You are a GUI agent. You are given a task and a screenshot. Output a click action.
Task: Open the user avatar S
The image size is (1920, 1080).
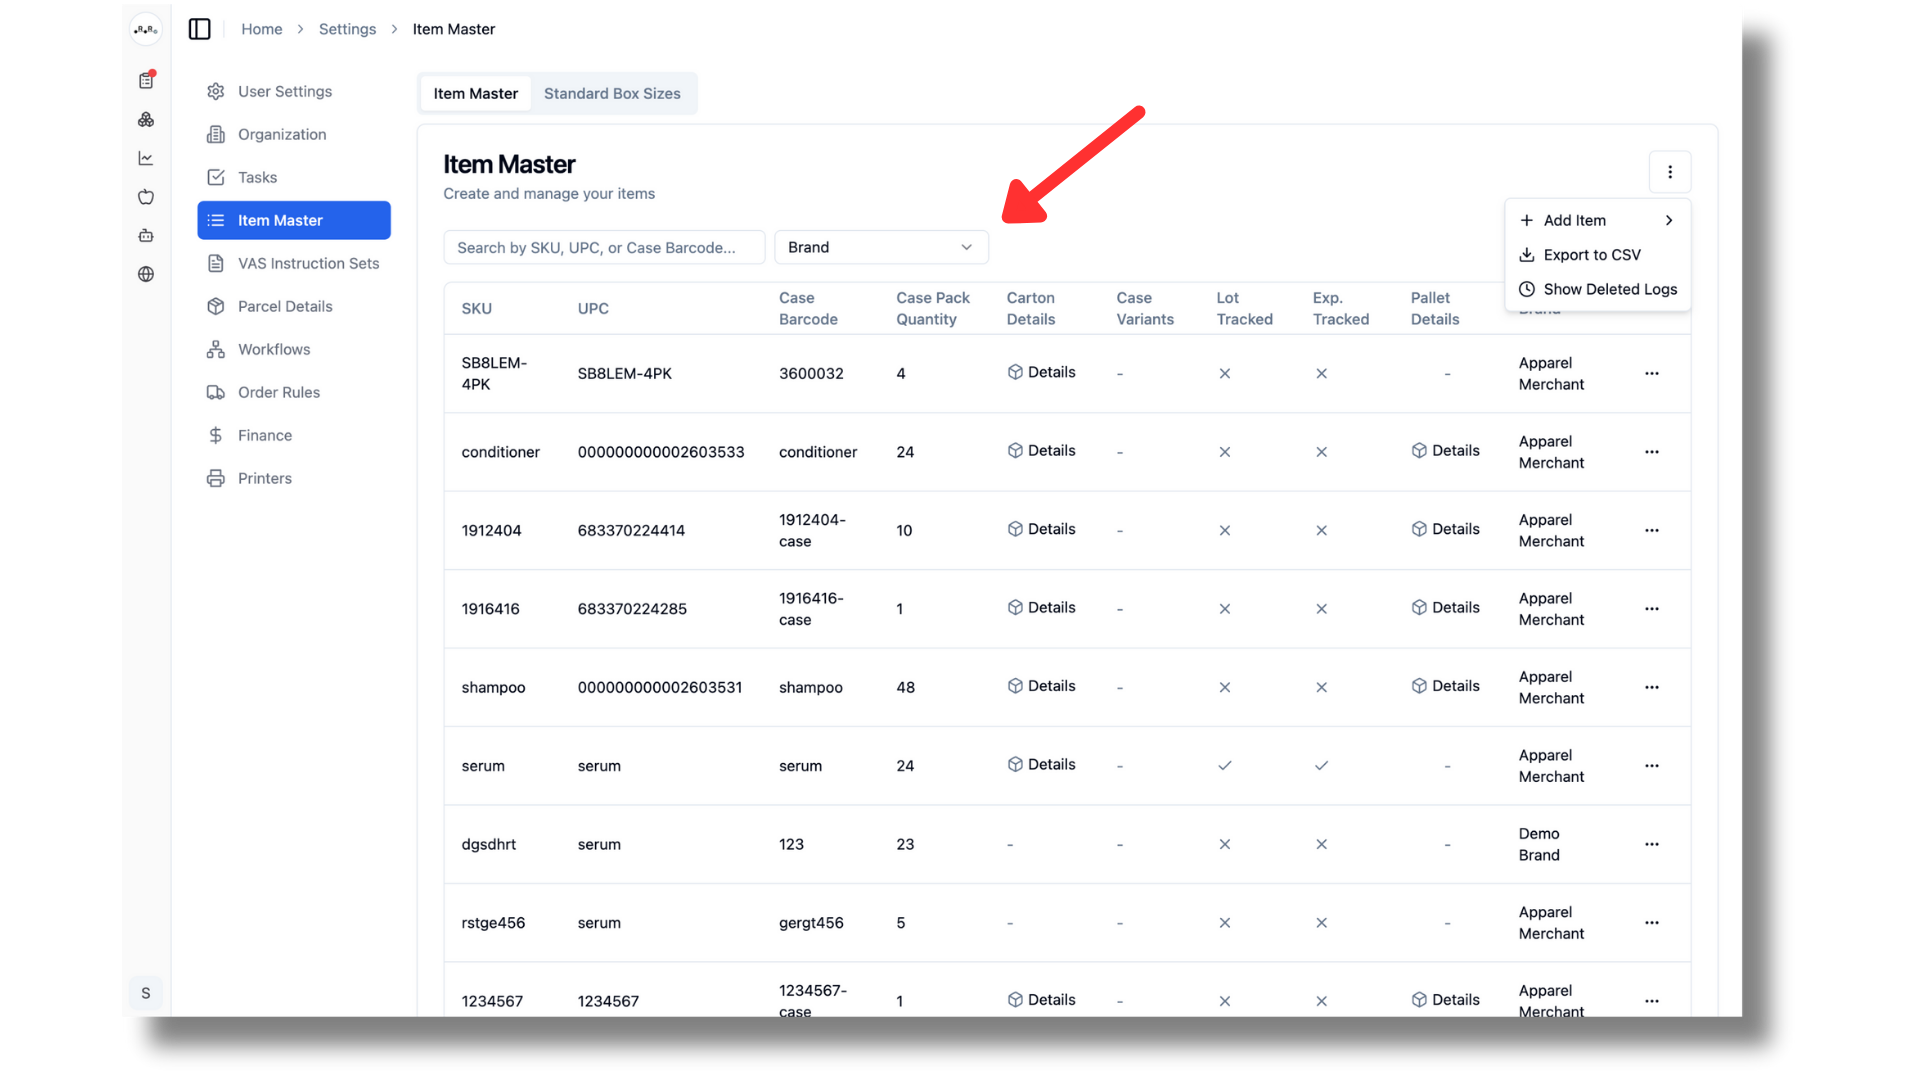[x=146, y=993]
